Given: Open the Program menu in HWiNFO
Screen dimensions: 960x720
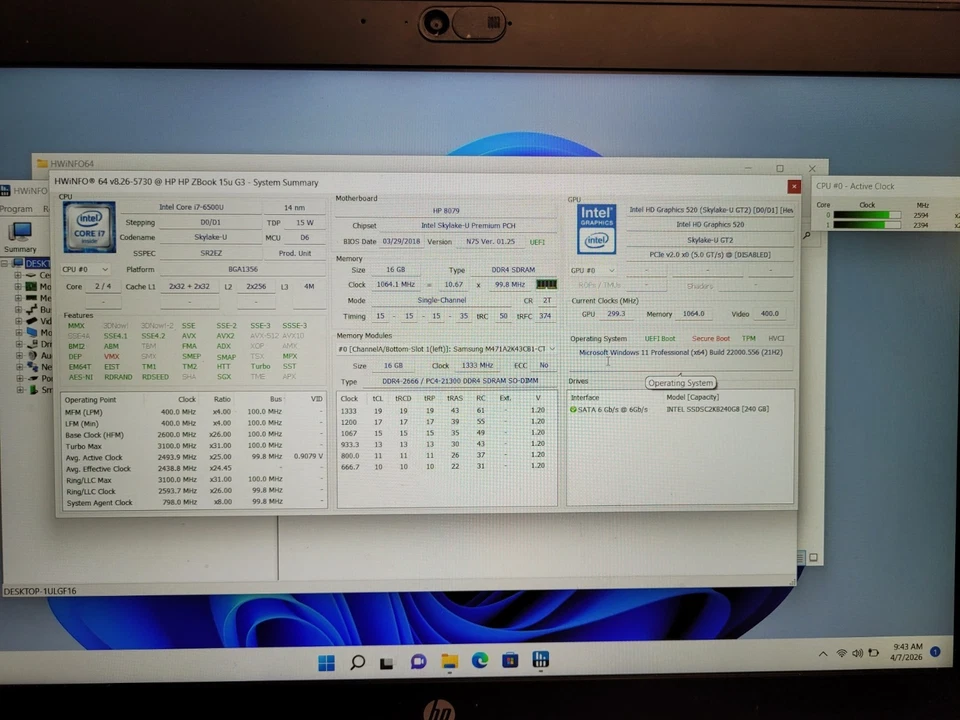Looking at the screenshot, I should [x=17, y=209].
